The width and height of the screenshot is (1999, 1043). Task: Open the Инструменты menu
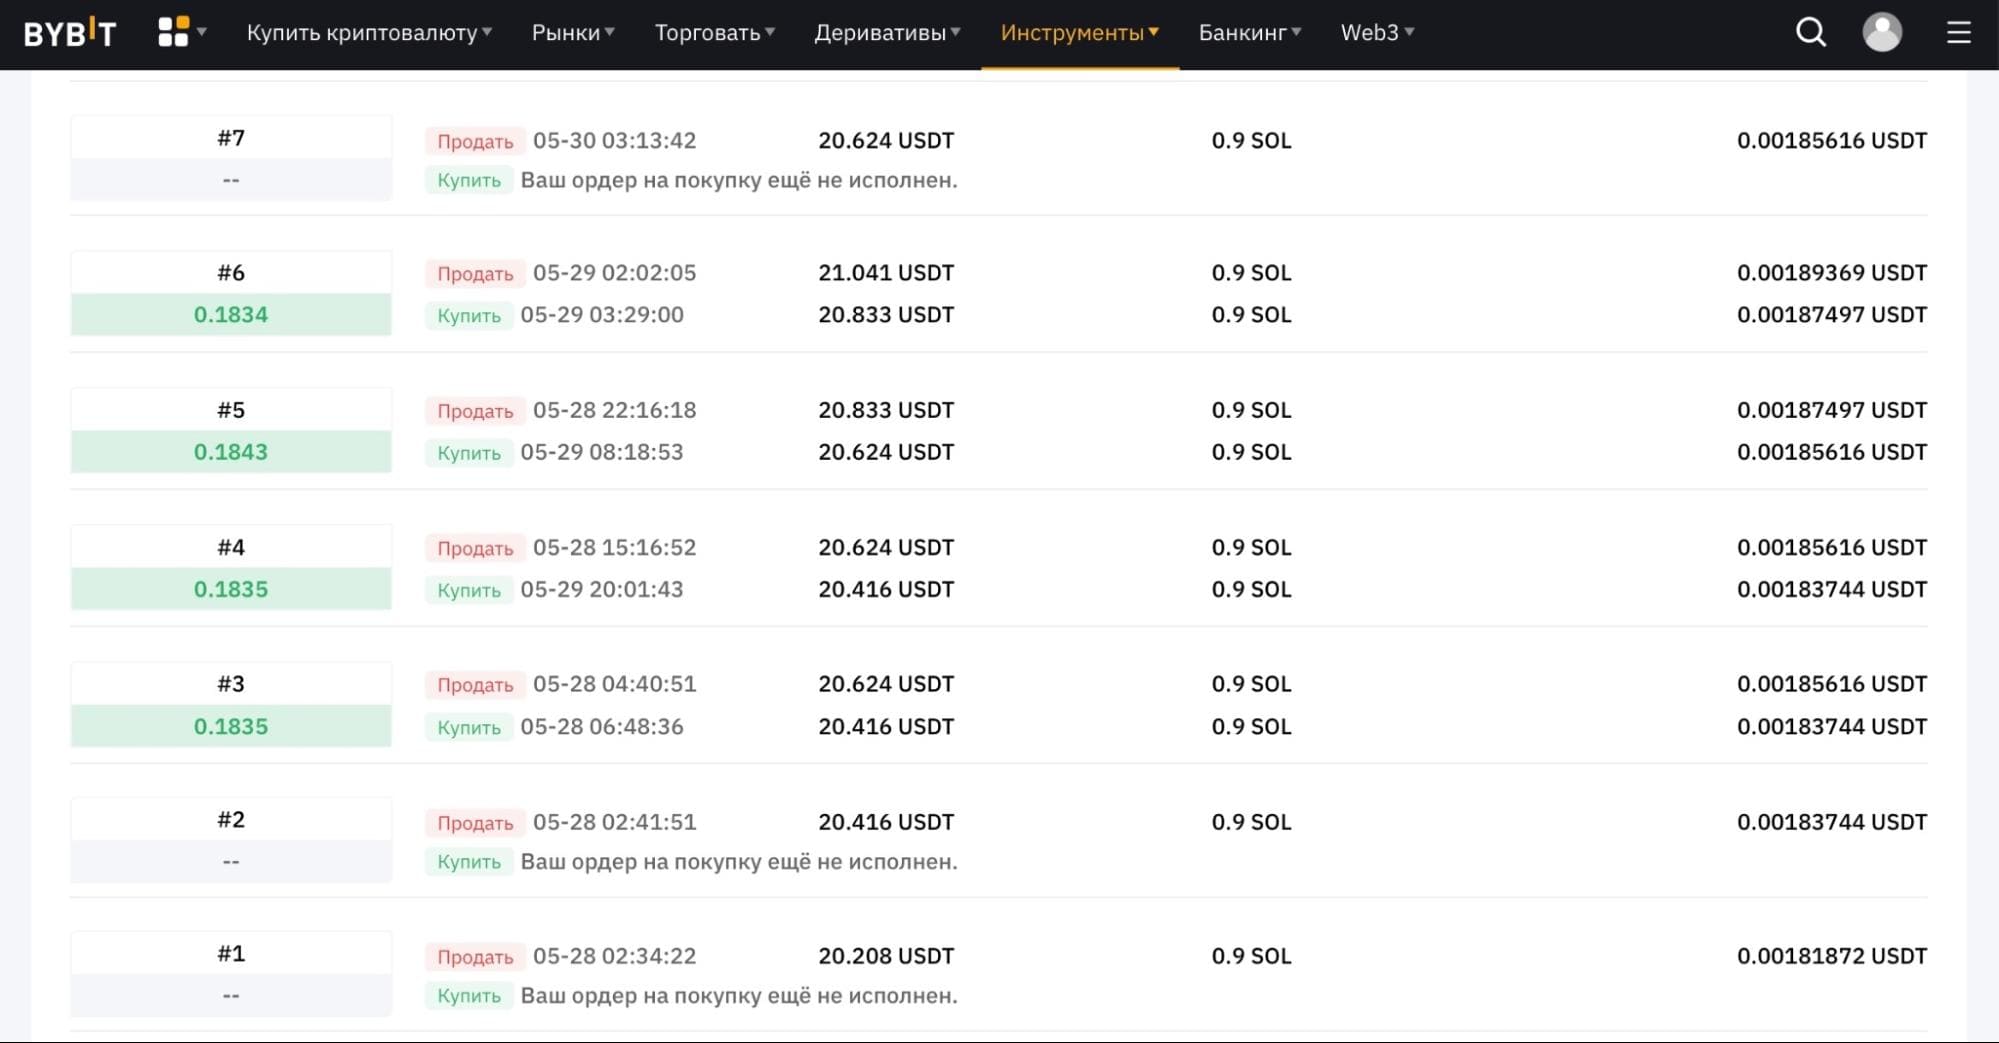point(1080,33)
